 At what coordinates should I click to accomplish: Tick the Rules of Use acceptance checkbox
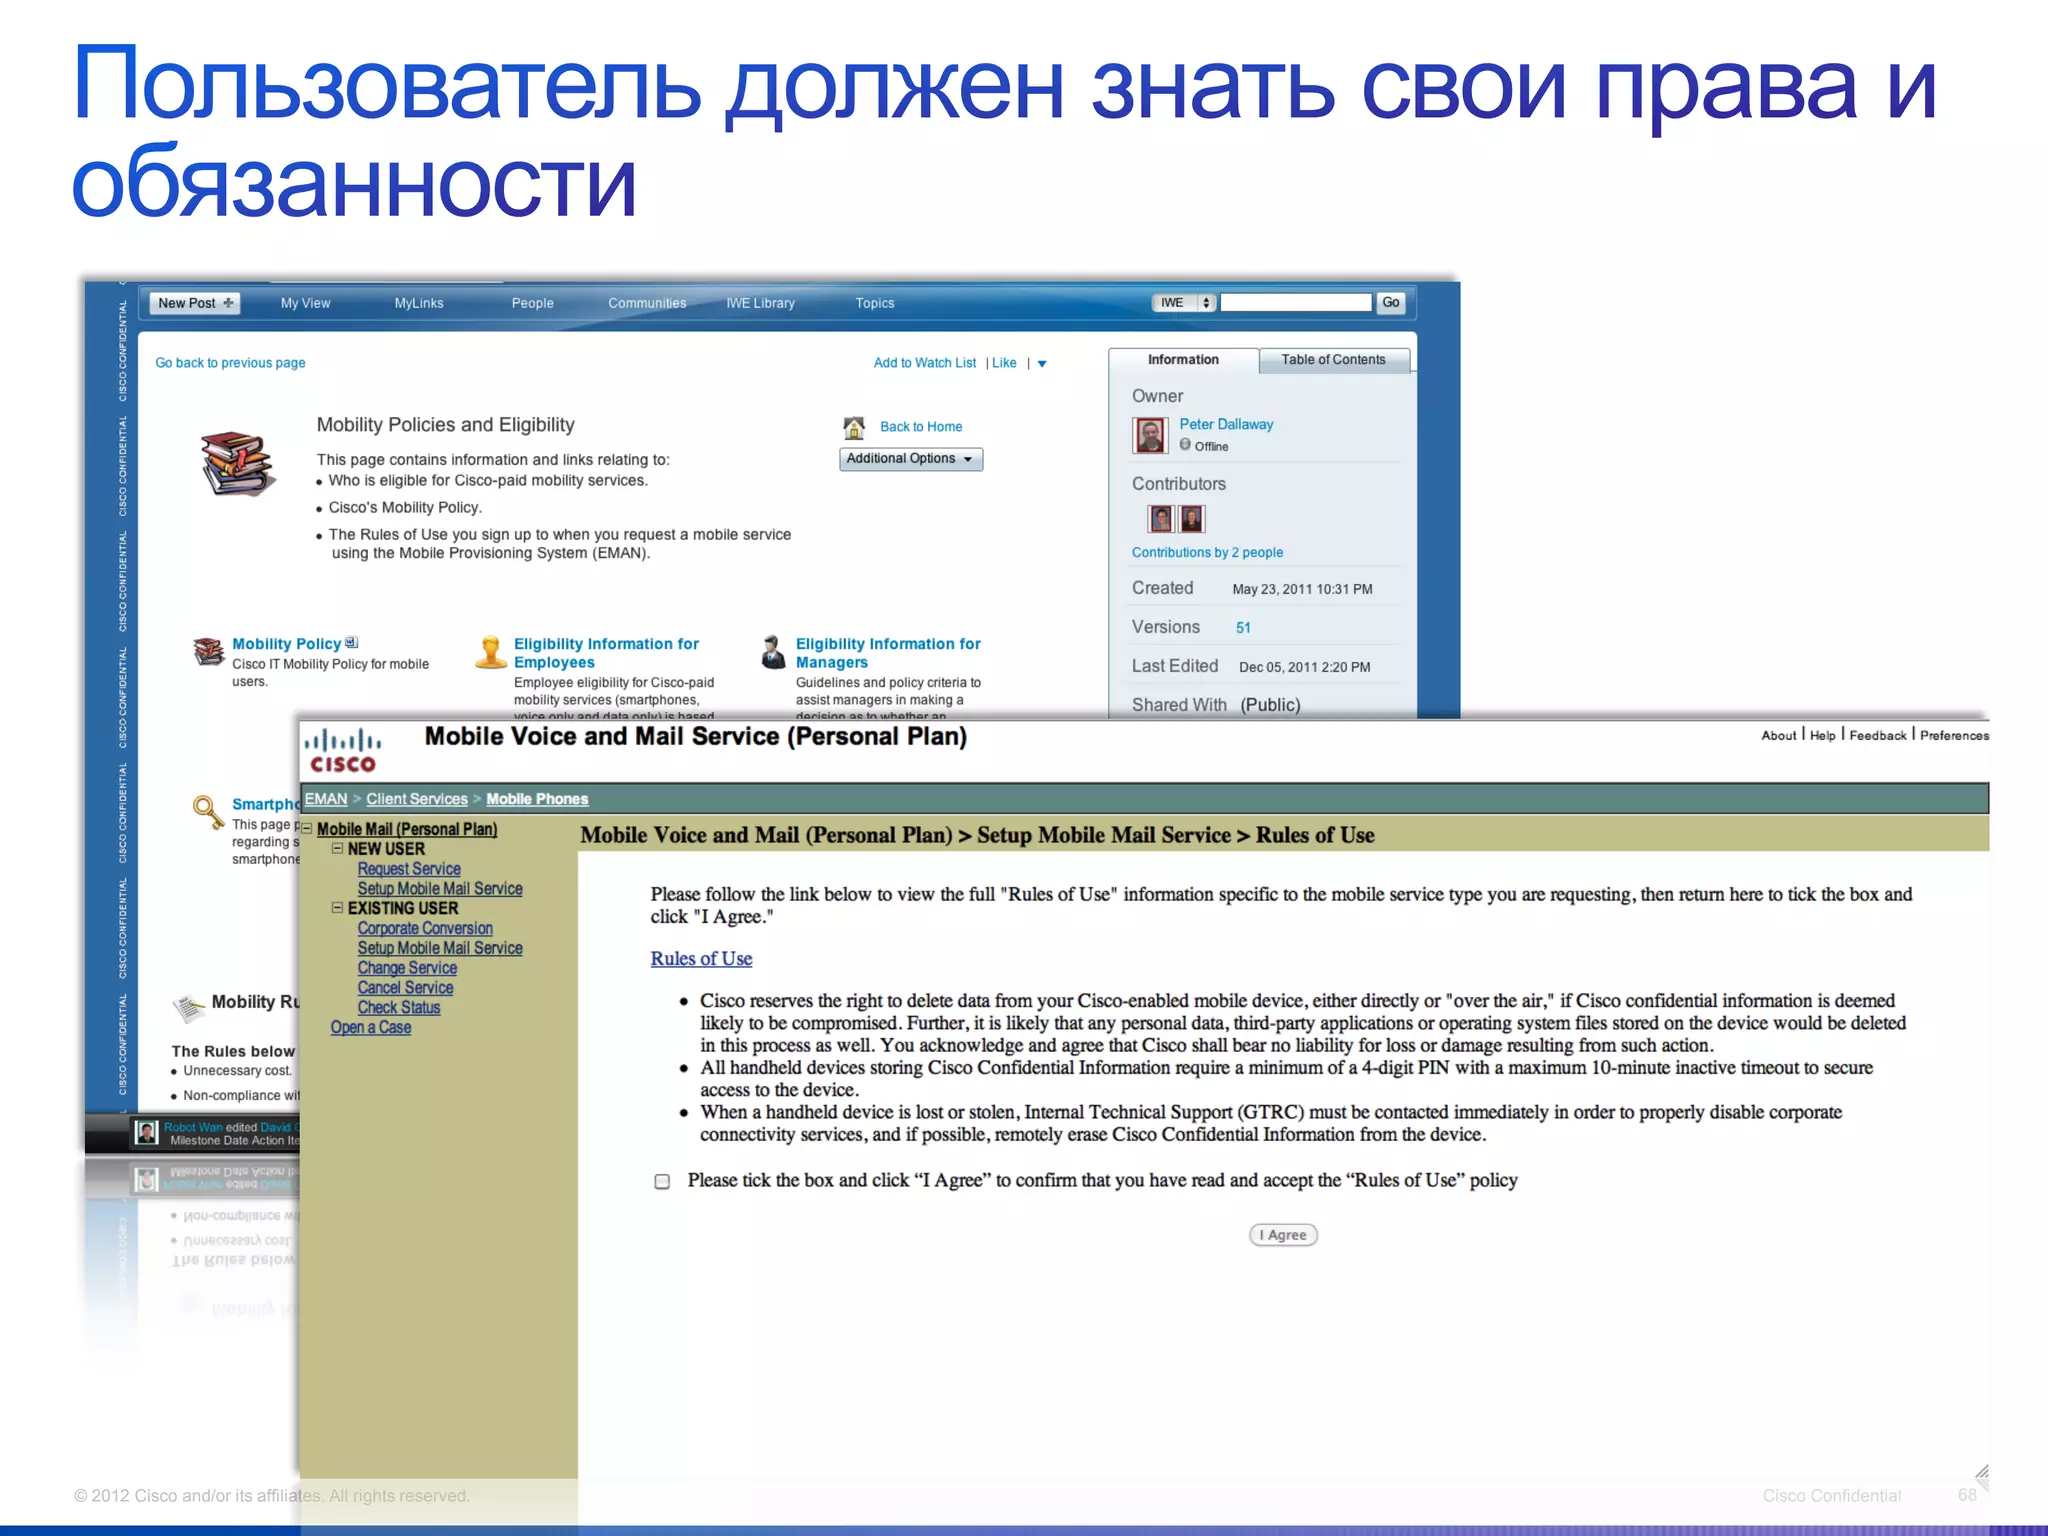tap(662, 1182)
